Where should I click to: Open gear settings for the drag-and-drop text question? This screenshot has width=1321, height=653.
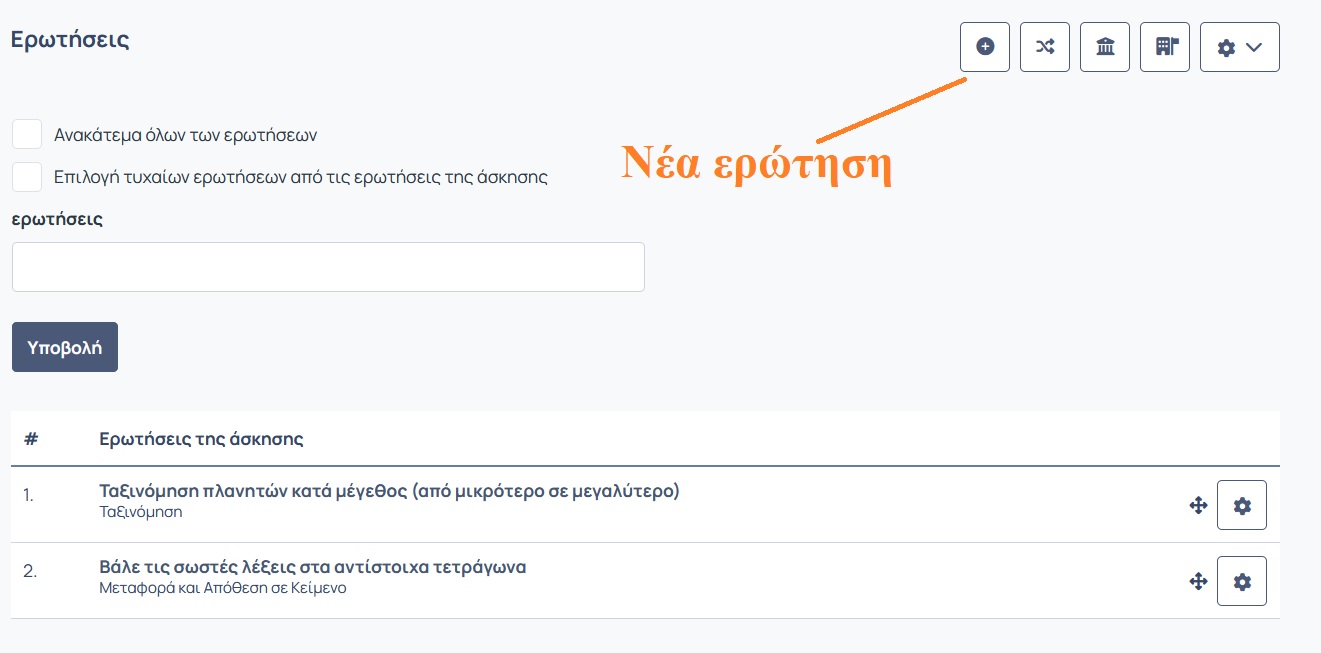[x=1242, y=581]
